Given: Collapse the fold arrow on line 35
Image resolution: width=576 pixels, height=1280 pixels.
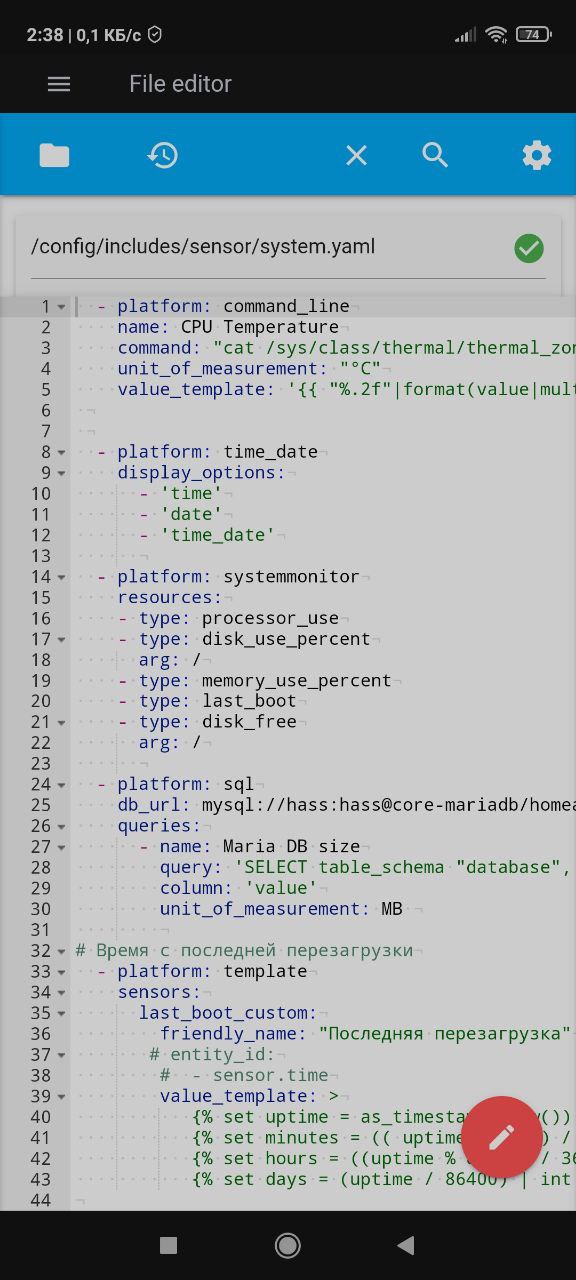Looking at the screenshot, I should tap(61, 1013).
